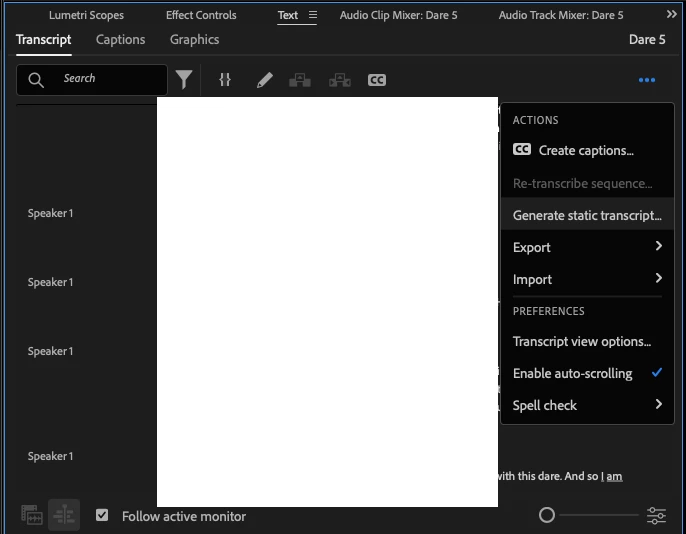Expand the Export submenu

click(x=587, y=247)
